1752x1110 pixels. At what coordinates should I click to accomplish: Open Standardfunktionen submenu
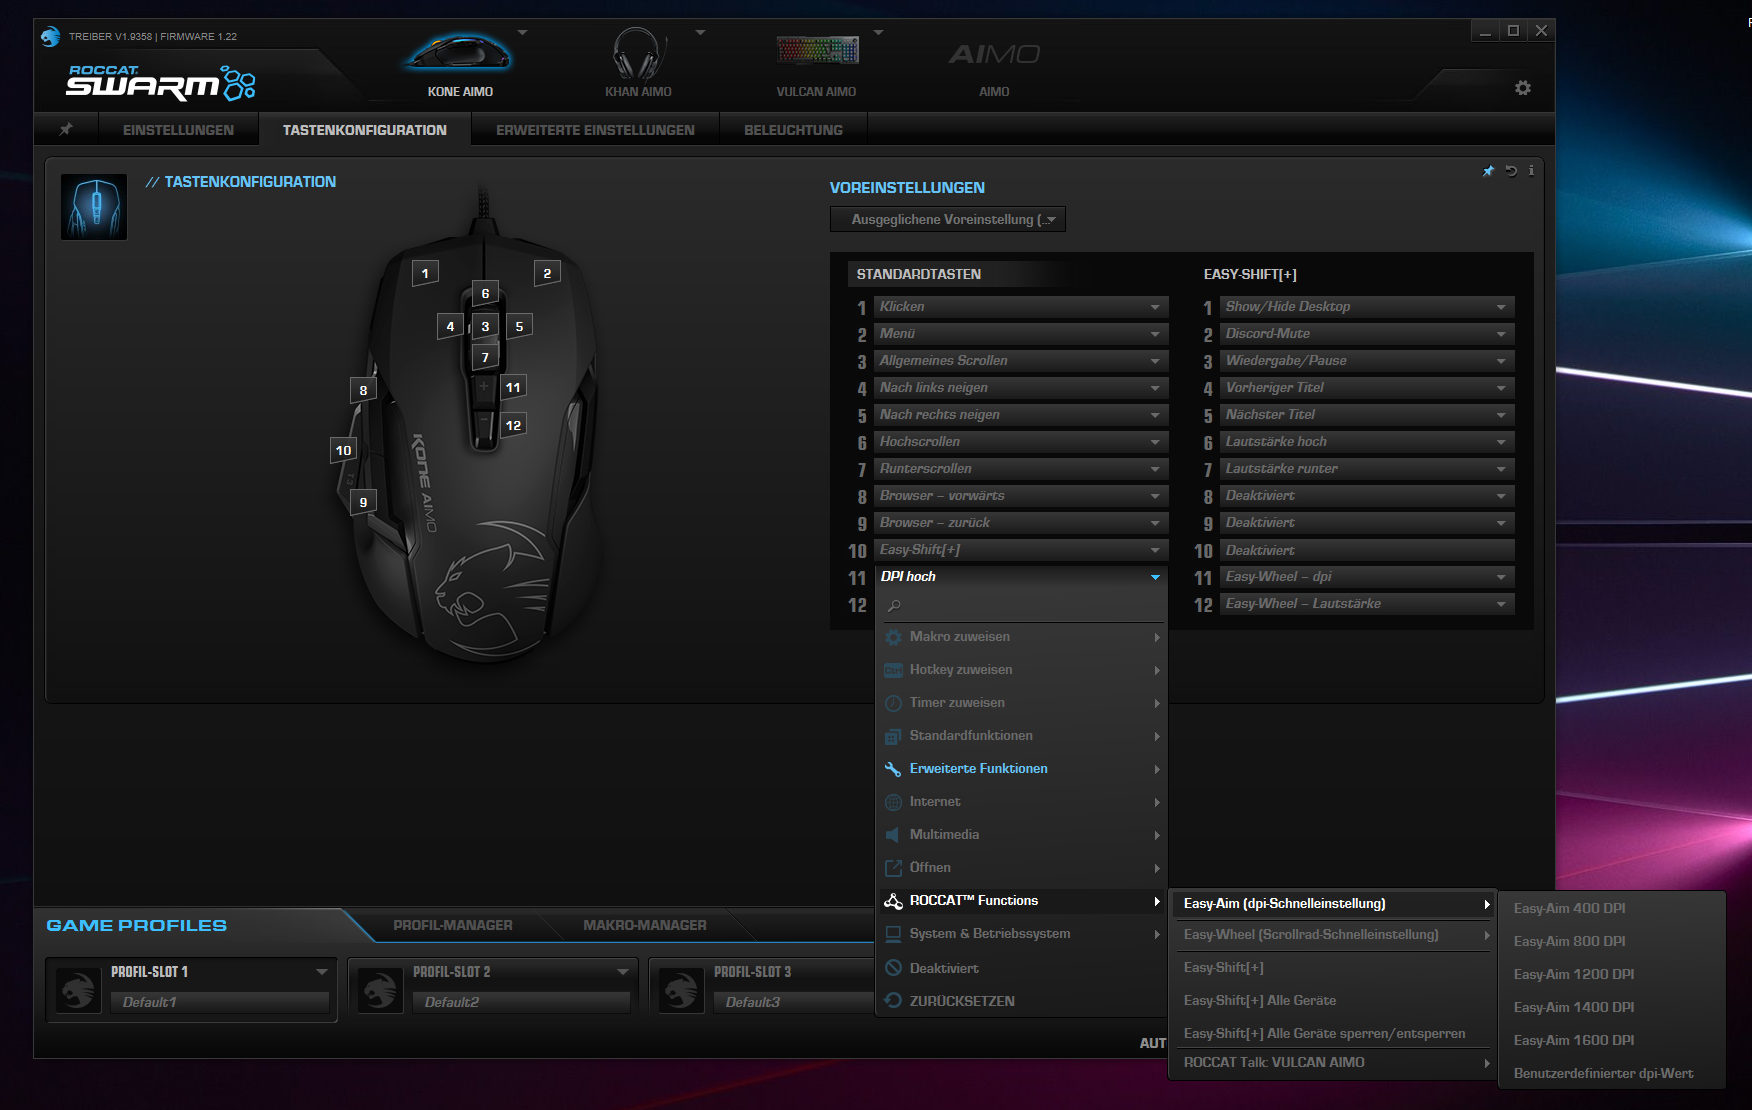[x=1022, y=736]
